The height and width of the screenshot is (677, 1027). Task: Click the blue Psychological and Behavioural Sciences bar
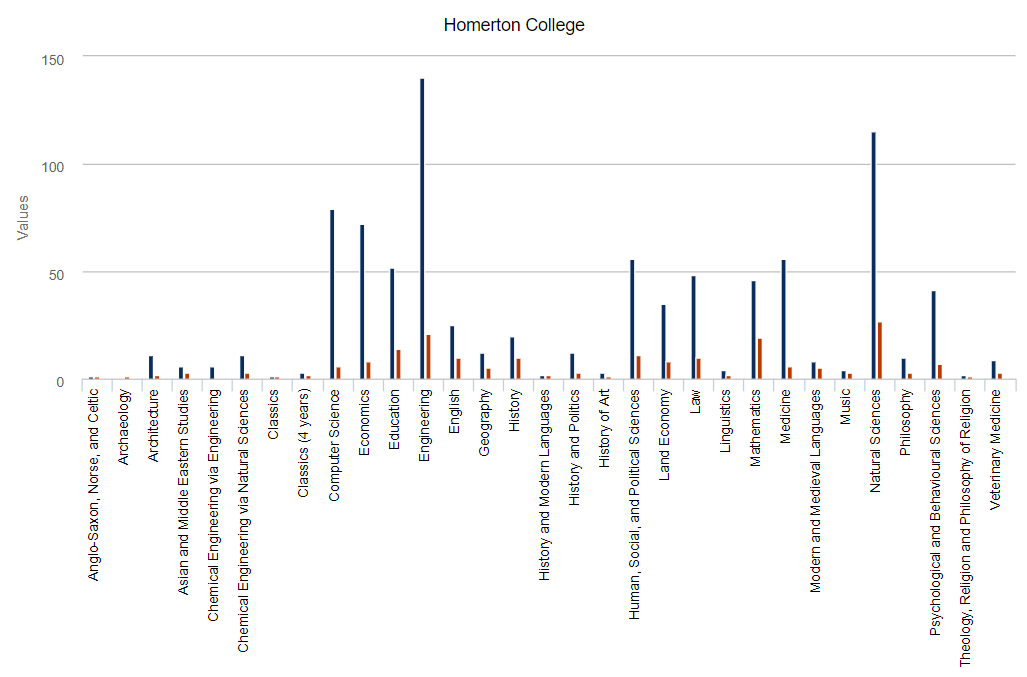click(934, 335)
